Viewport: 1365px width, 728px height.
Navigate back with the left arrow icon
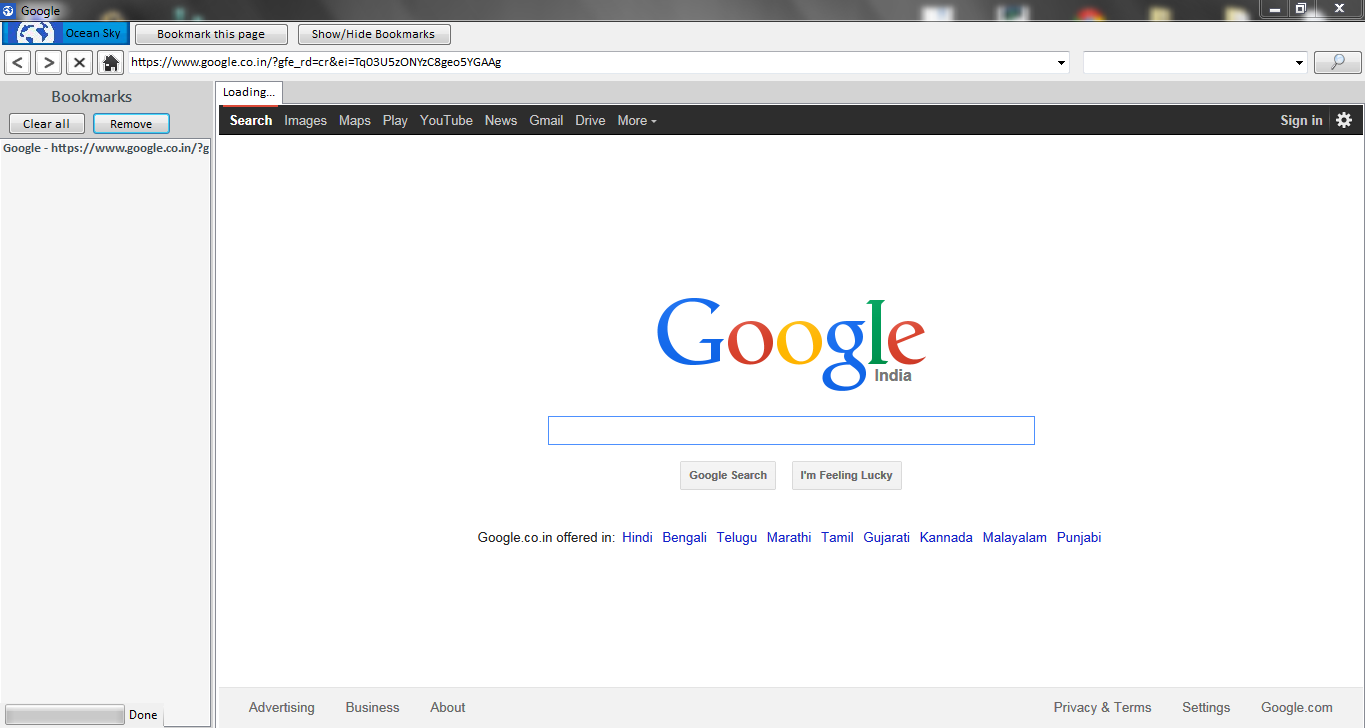(17, 61)
